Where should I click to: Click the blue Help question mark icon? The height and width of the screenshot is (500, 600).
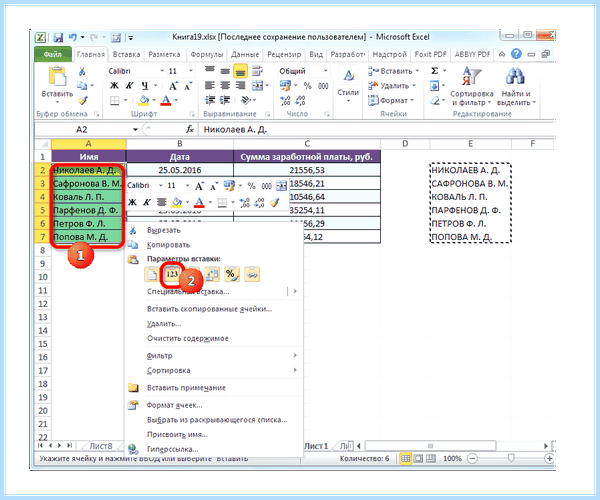[516, 54]
